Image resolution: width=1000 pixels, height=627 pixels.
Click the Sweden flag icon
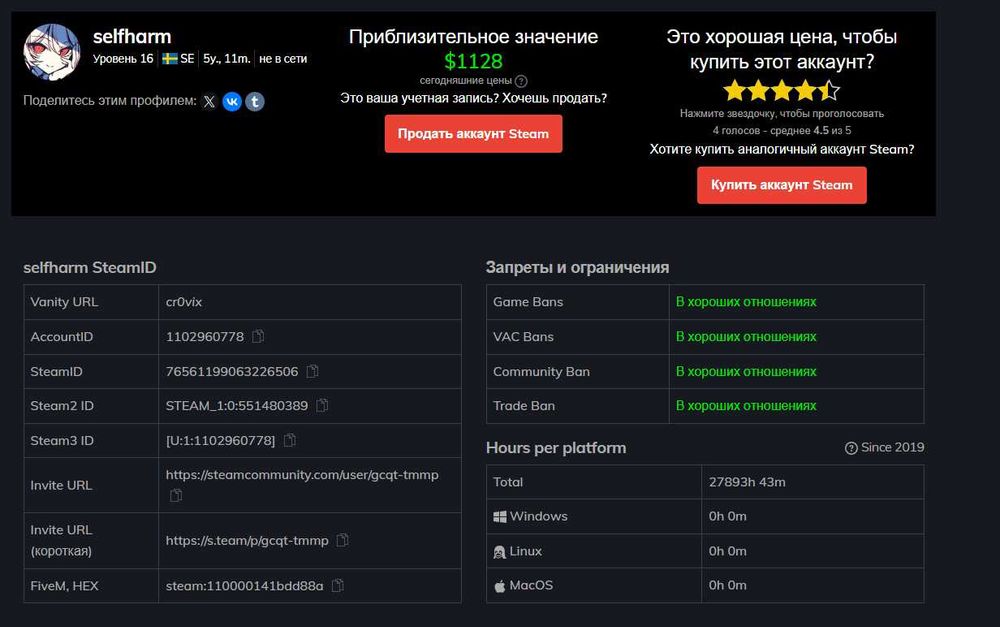click(x=170, y=59)
